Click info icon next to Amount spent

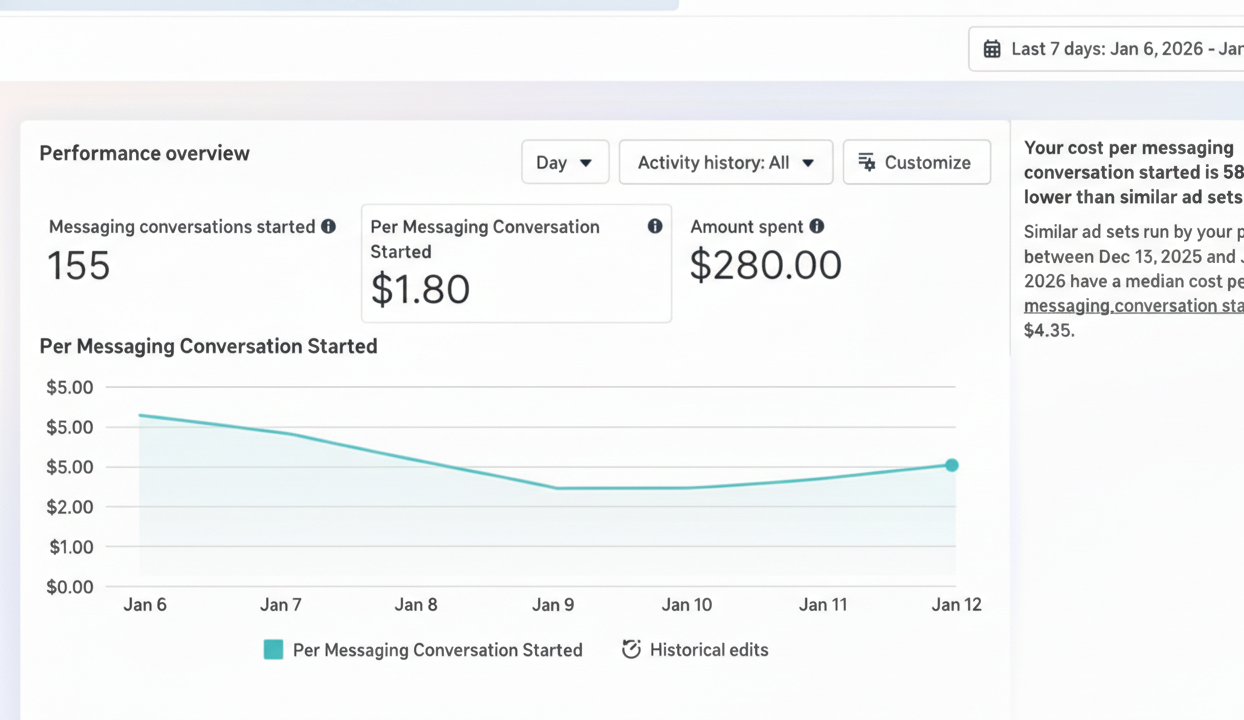pos(816,227)
